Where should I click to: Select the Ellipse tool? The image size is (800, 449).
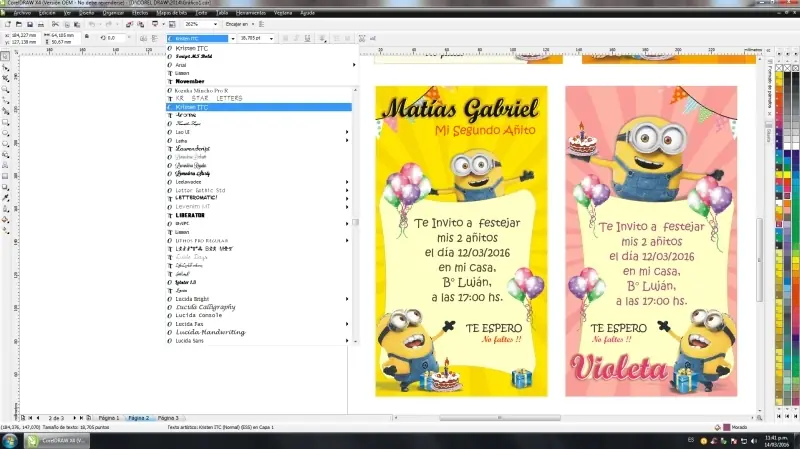pos(6,133)
